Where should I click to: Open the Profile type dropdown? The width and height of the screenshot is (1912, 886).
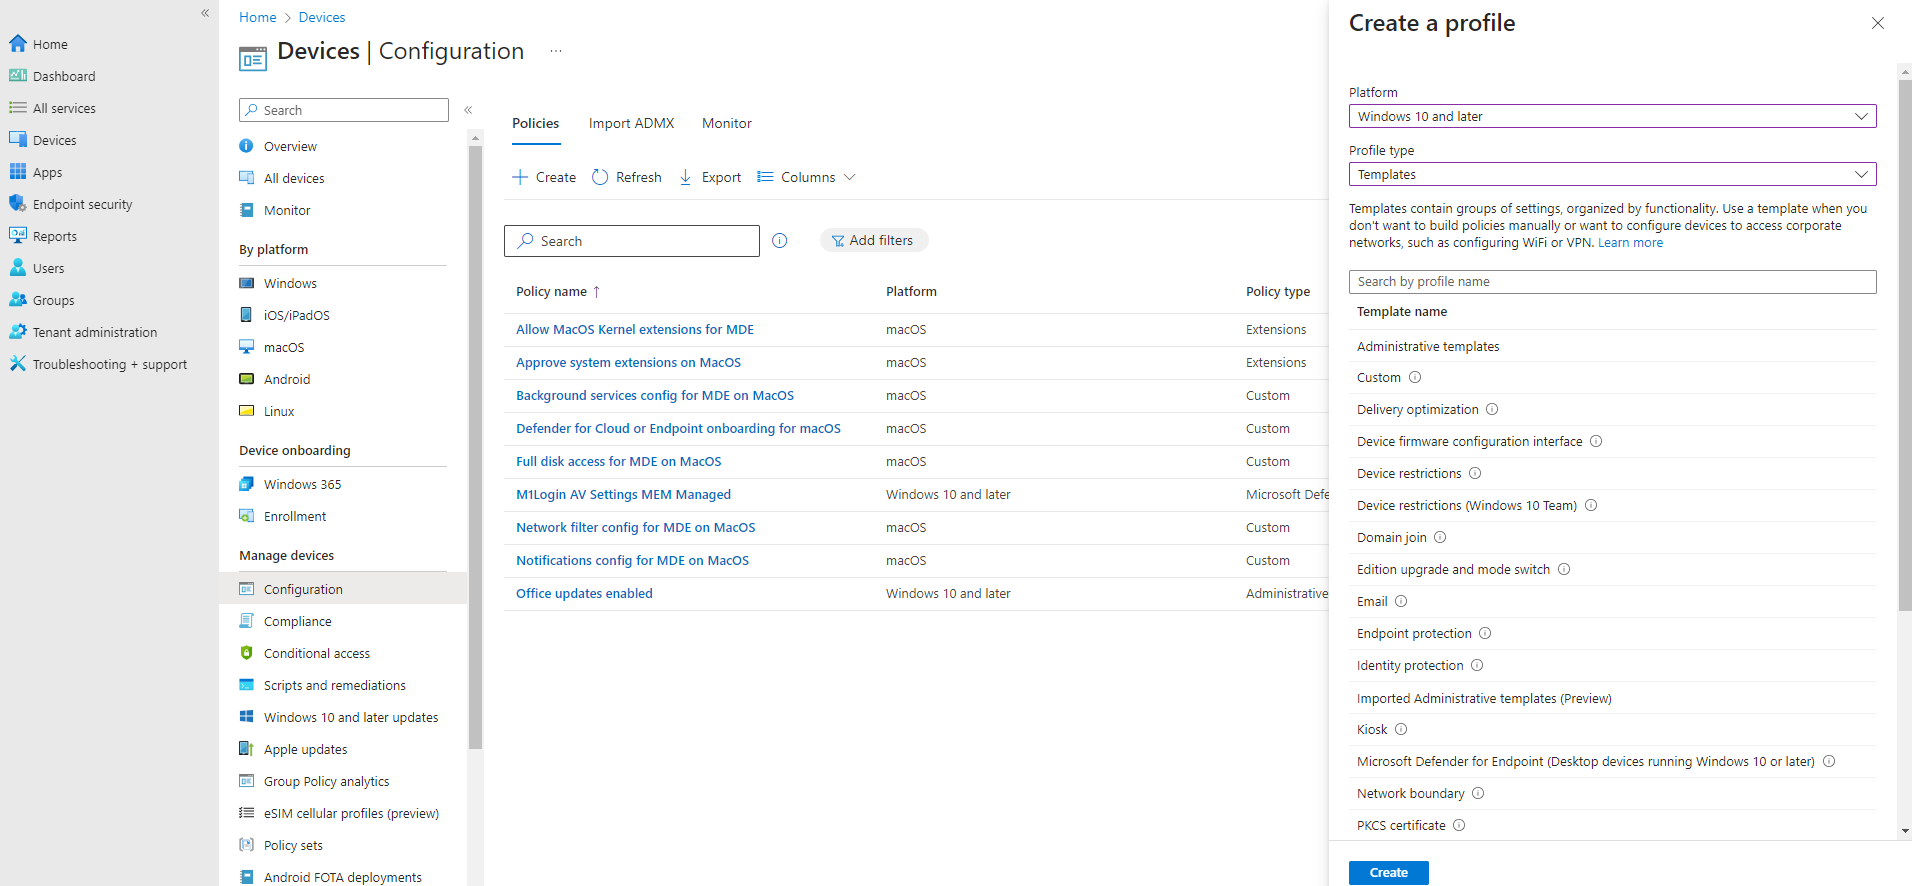point(1612,174)
